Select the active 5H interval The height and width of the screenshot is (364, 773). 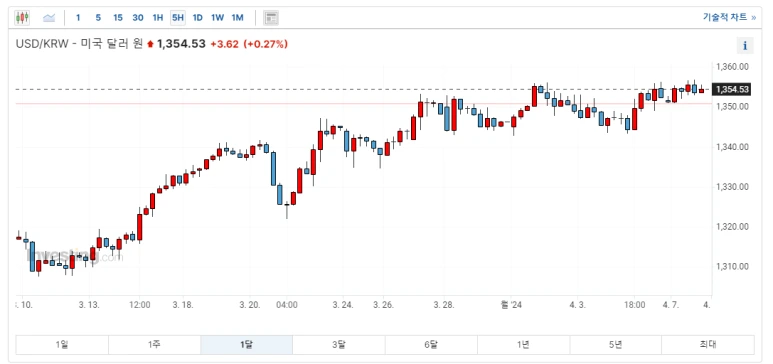click(177, 18)
